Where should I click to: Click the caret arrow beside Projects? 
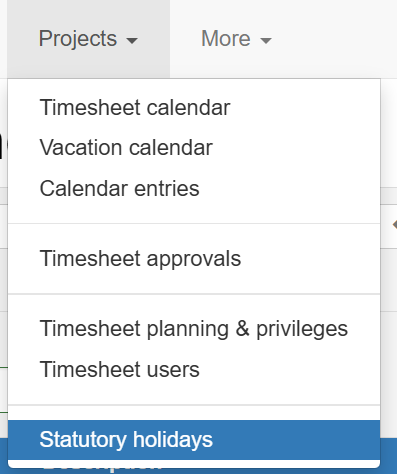[132, 41]
